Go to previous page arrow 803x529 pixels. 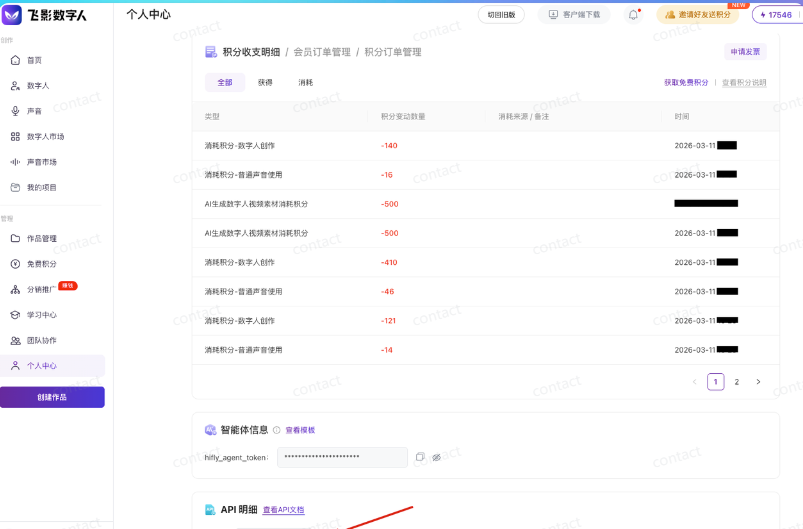click(694, 382)
